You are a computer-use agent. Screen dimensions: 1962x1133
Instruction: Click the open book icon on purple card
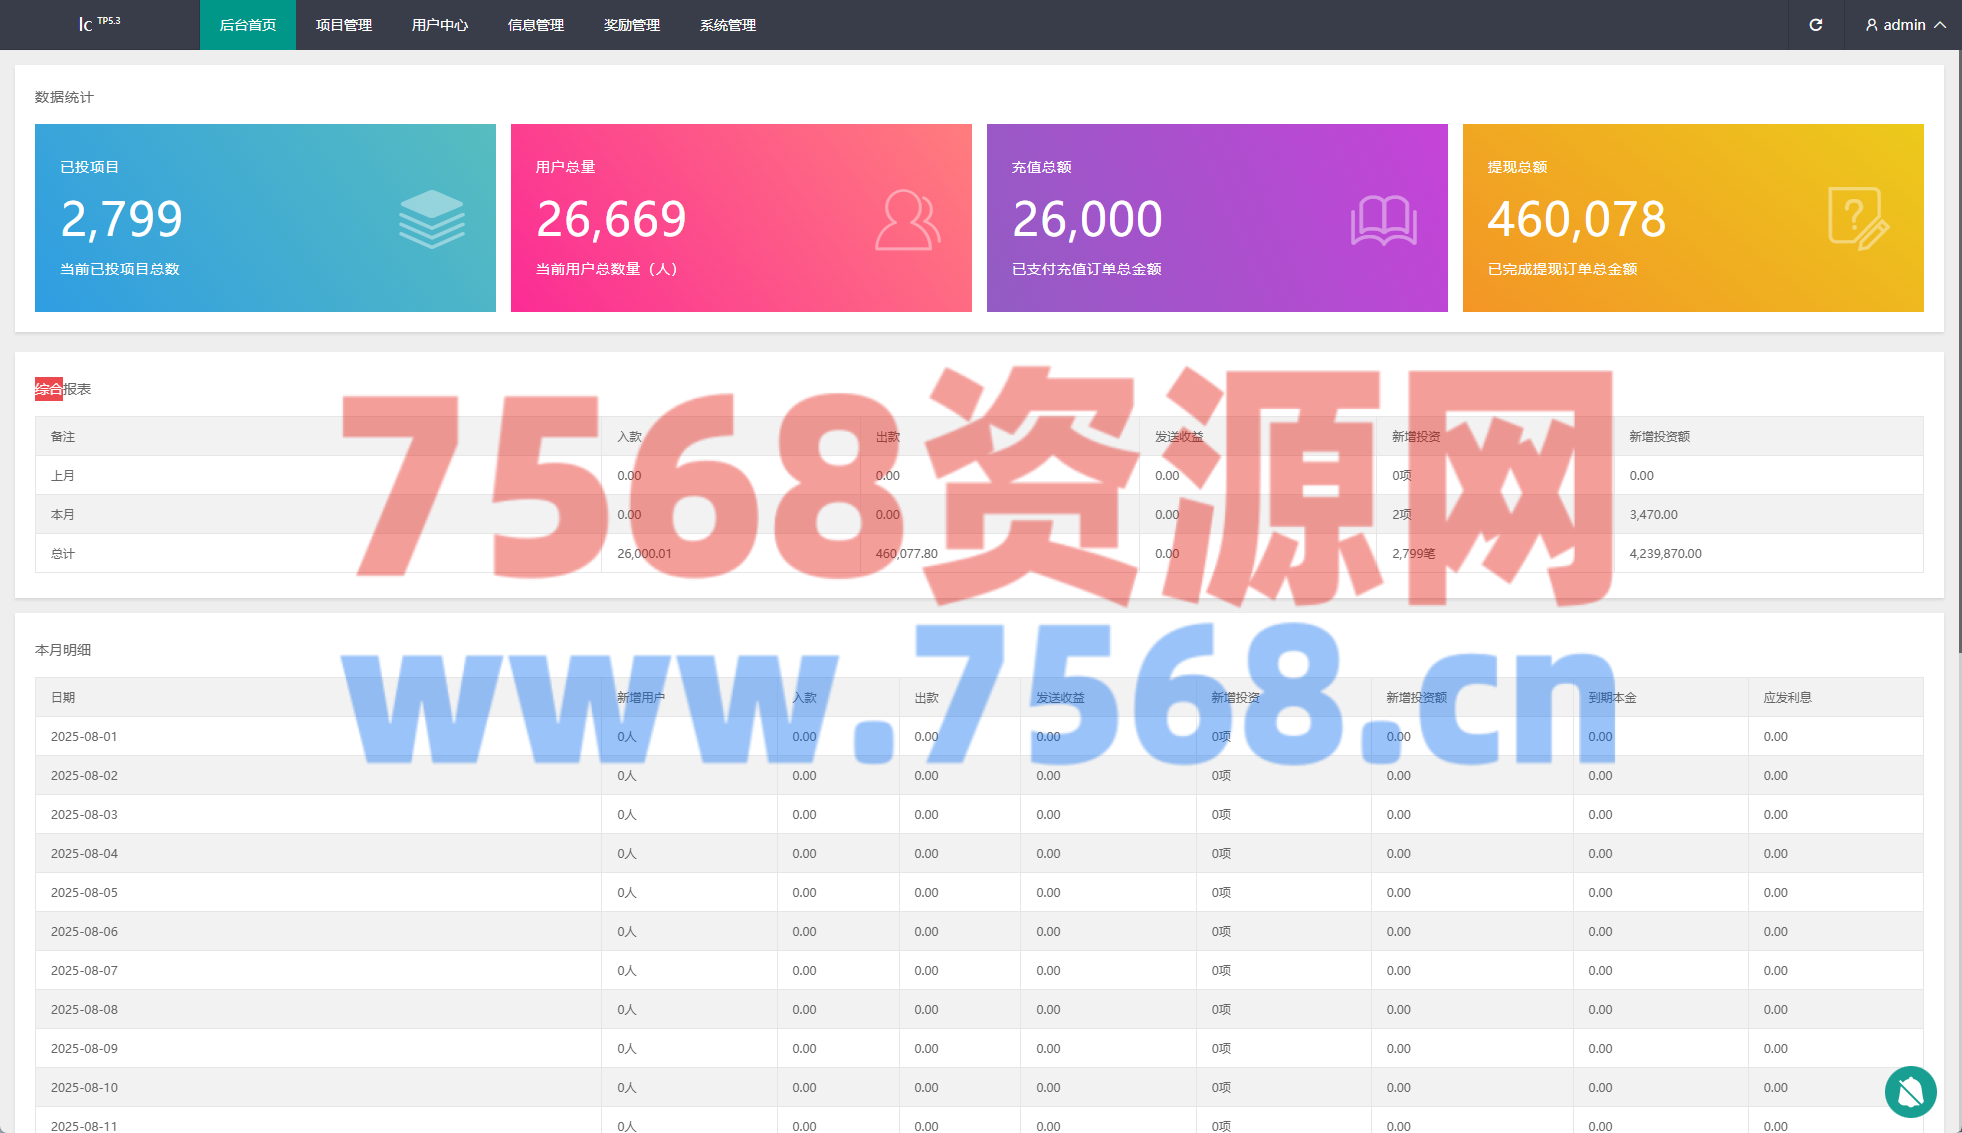point(1383,220)
